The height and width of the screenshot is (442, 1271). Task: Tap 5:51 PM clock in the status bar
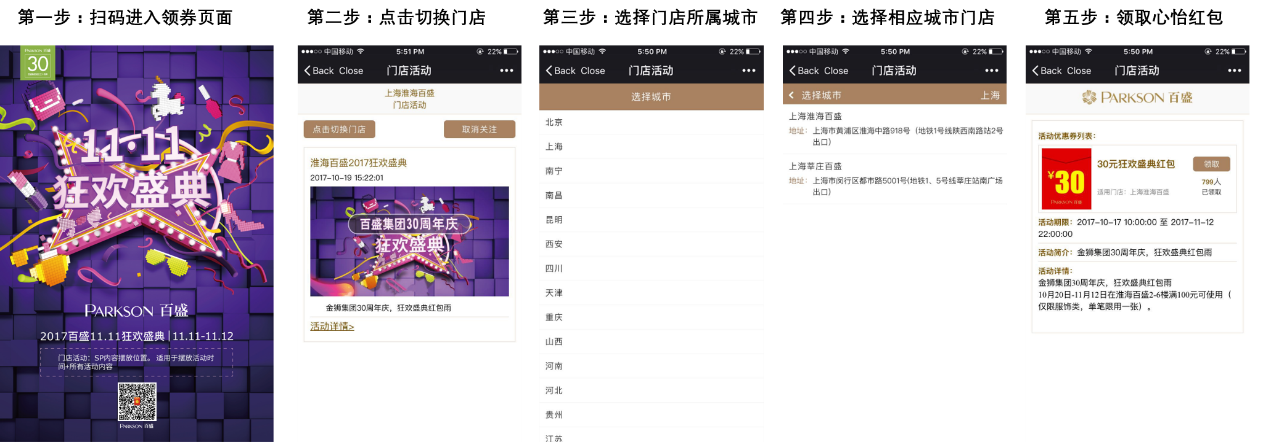coord(410,51)
